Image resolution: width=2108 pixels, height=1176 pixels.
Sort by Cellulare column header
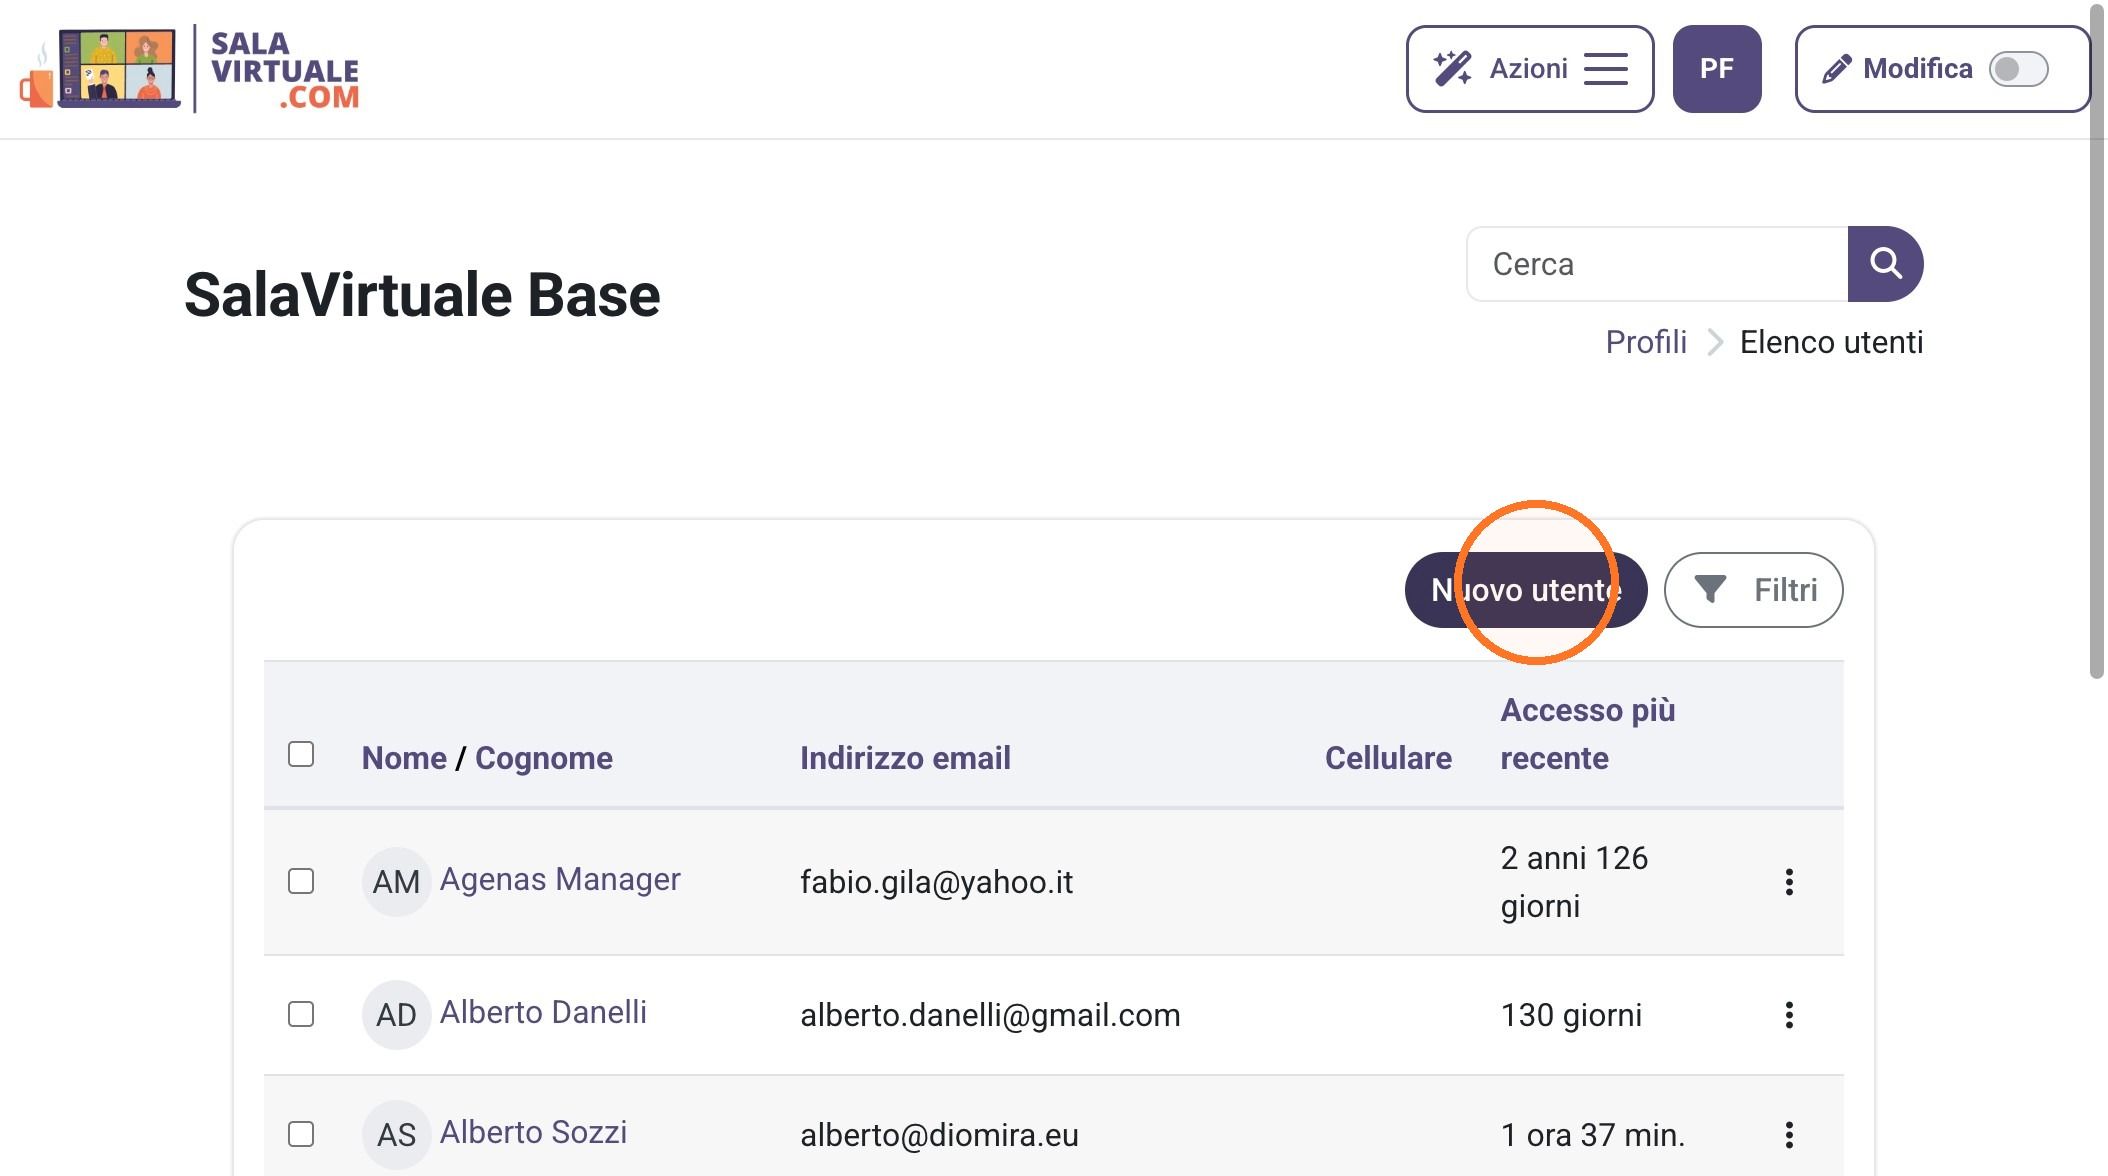tap(1388, 758)
